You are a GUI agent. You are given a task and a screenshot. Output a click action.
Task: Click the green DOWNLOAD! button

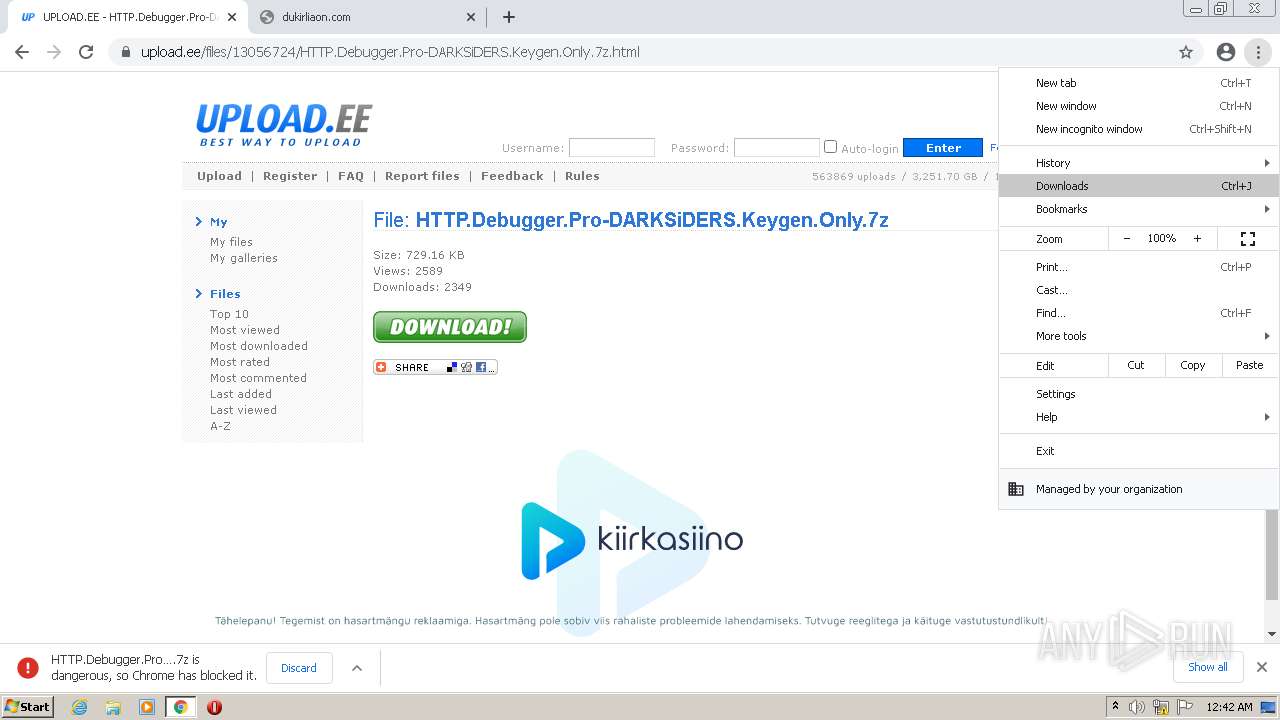pos(450,327)
